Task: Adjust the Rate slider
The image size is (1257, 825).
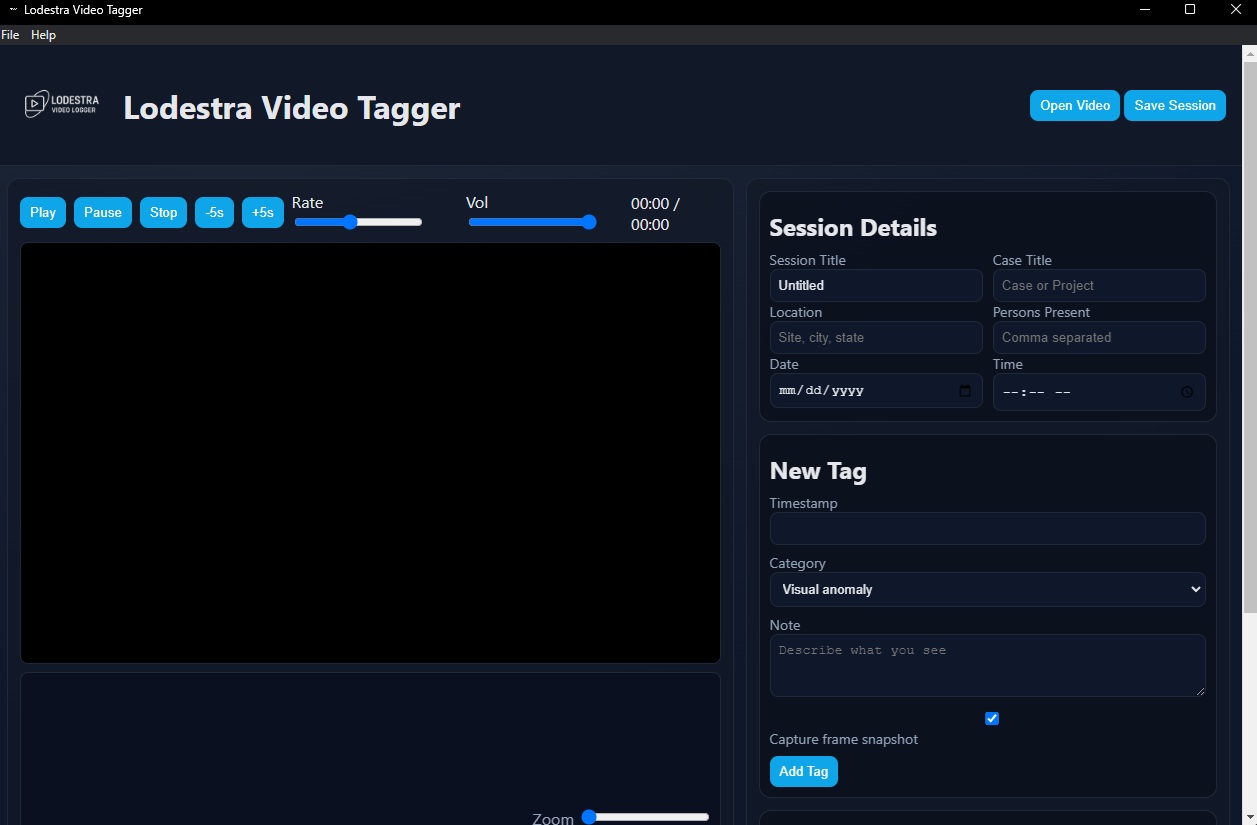Action: 358,222
